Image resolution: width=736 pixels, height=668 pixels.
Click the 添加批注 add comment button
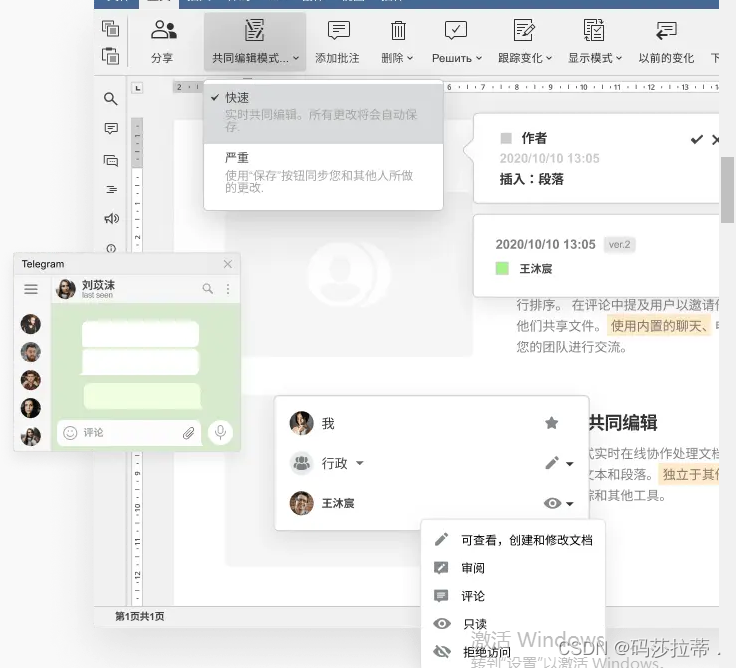[337, 42]
